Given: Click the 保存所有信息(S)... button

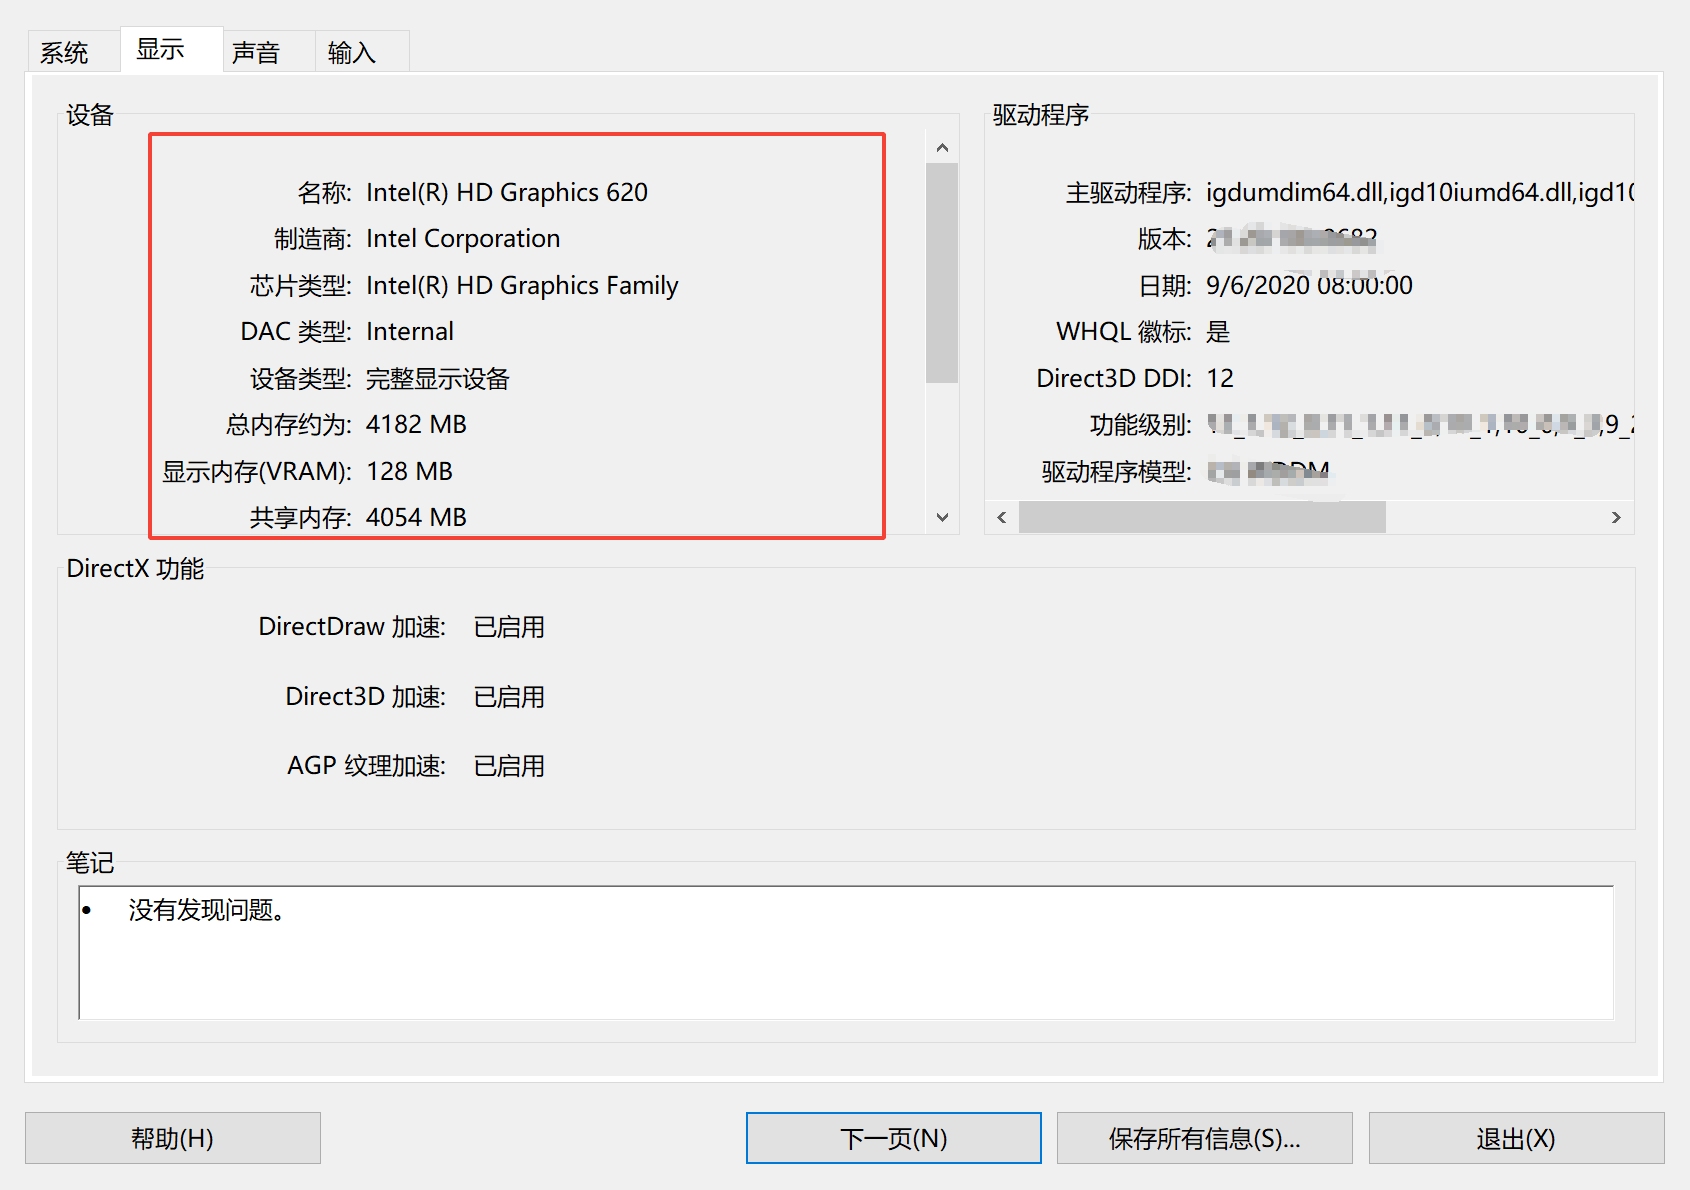Looking at the screenshot, I should pos(1204,1138).
